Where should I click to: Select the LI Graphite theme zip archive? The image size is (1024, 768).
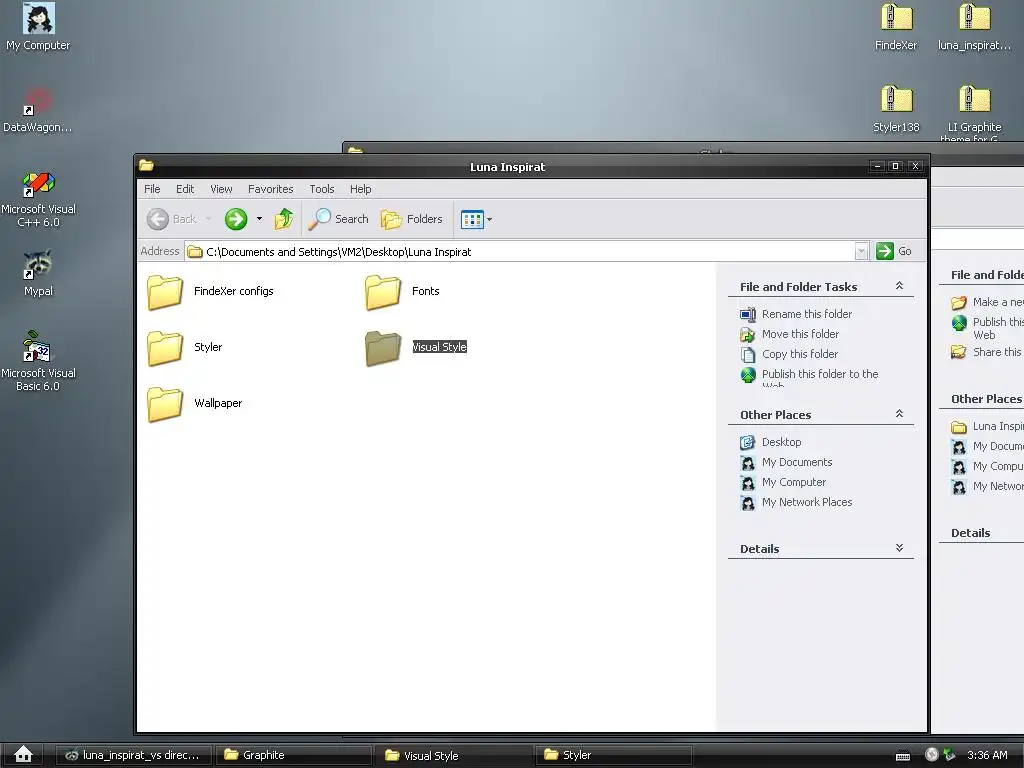974,112
